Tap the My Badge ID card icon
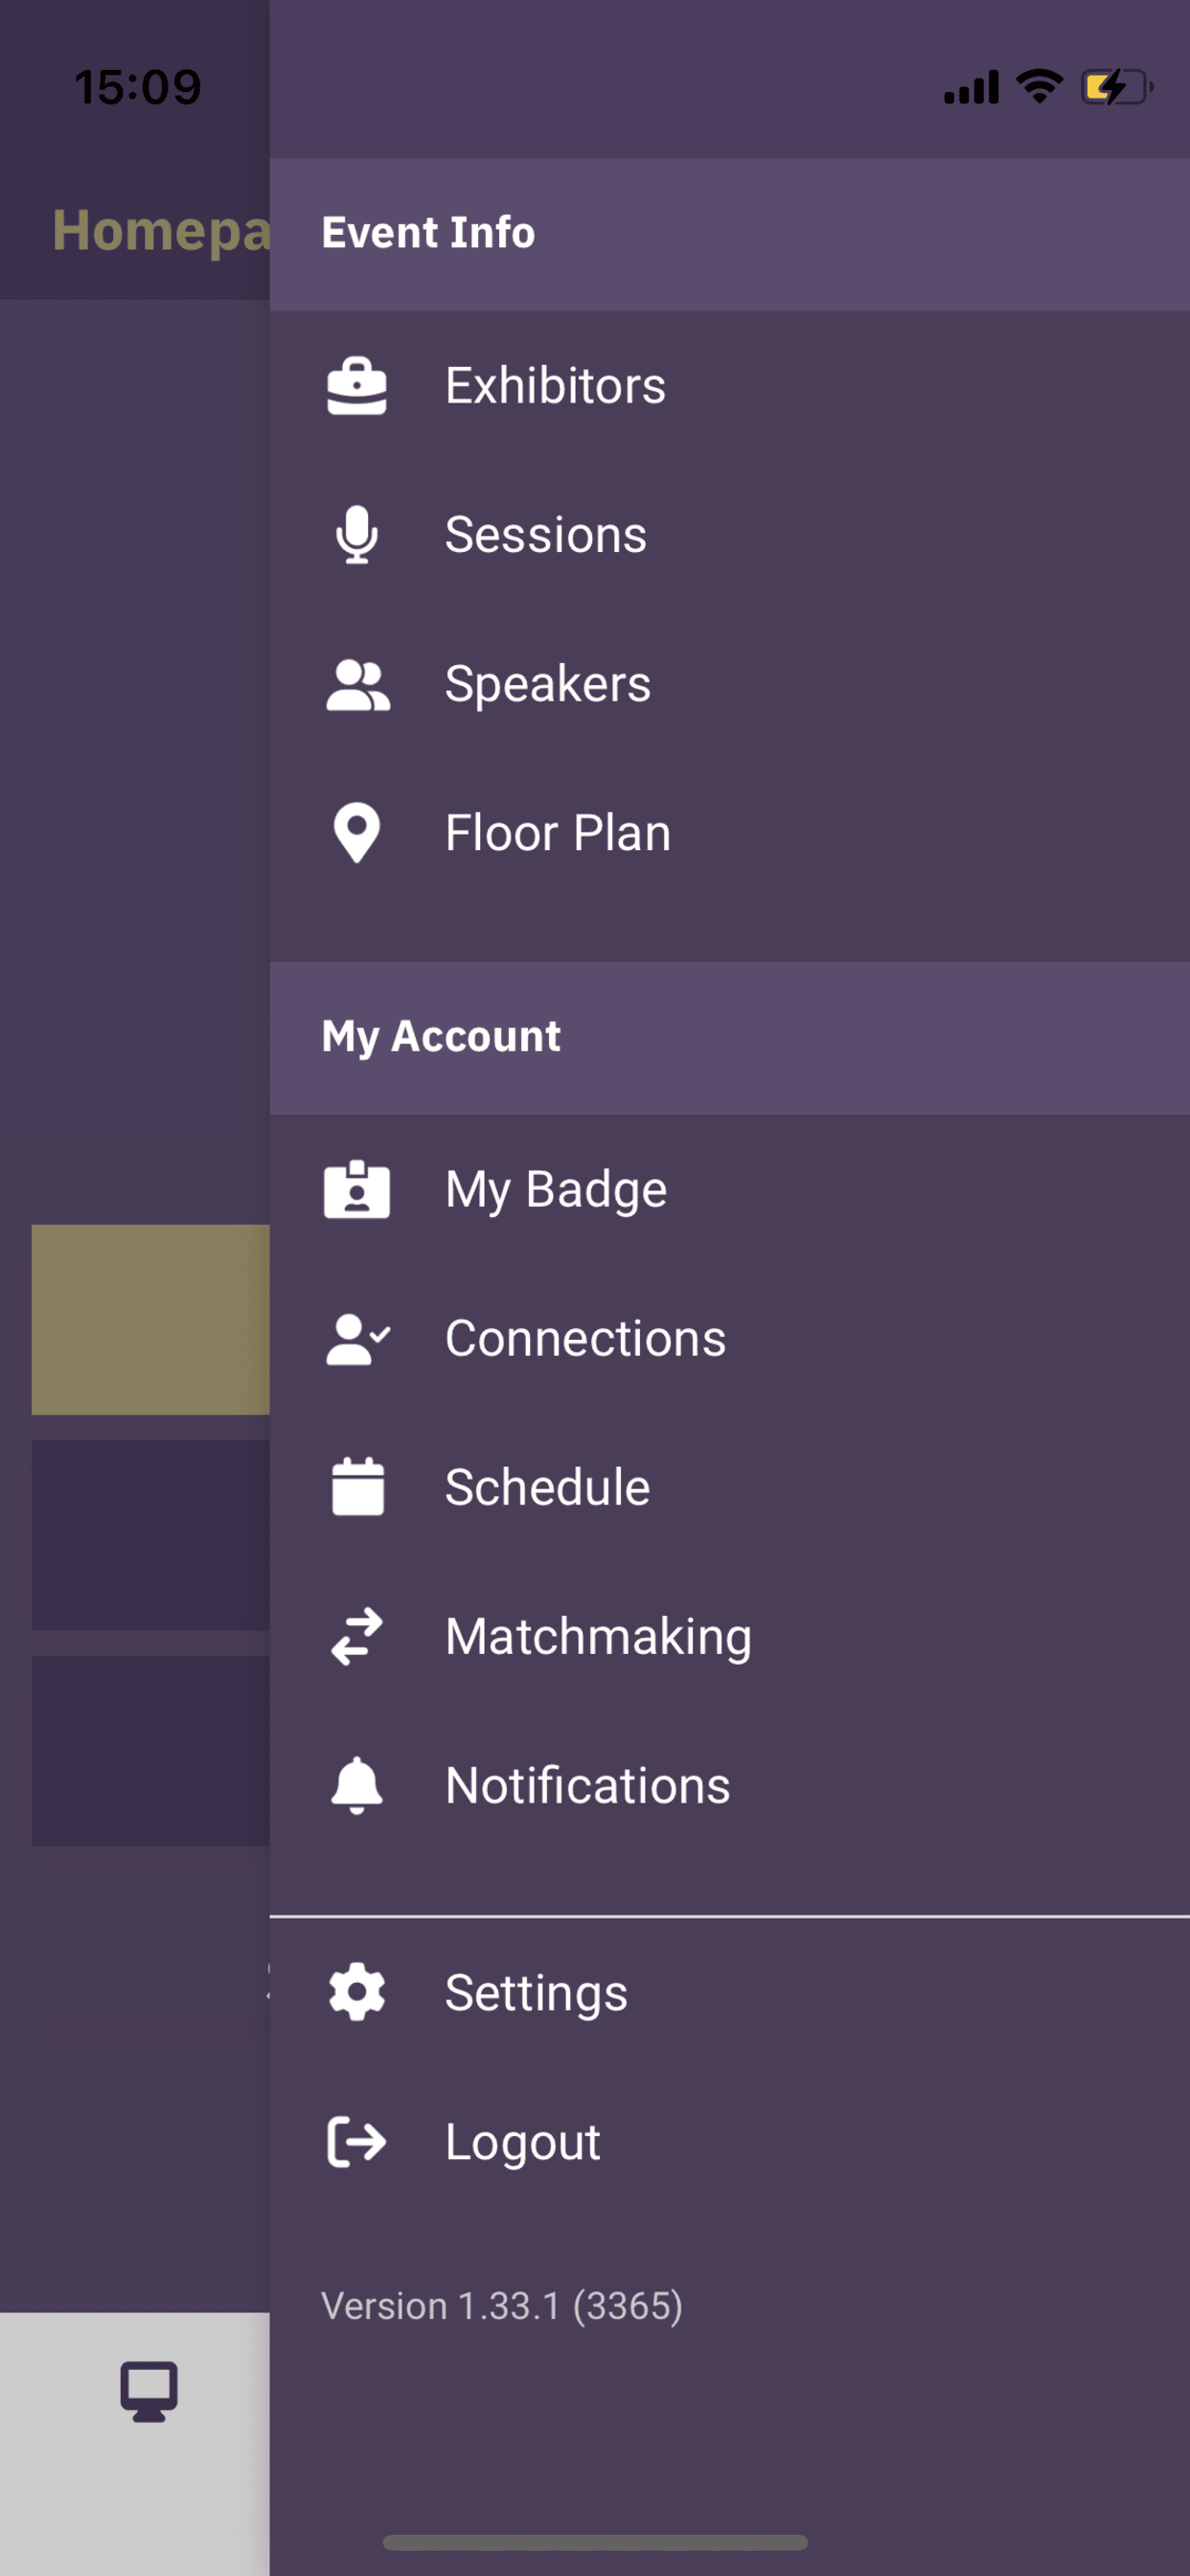Screen dimensions: 1190x2576 tap(357, 1189)
